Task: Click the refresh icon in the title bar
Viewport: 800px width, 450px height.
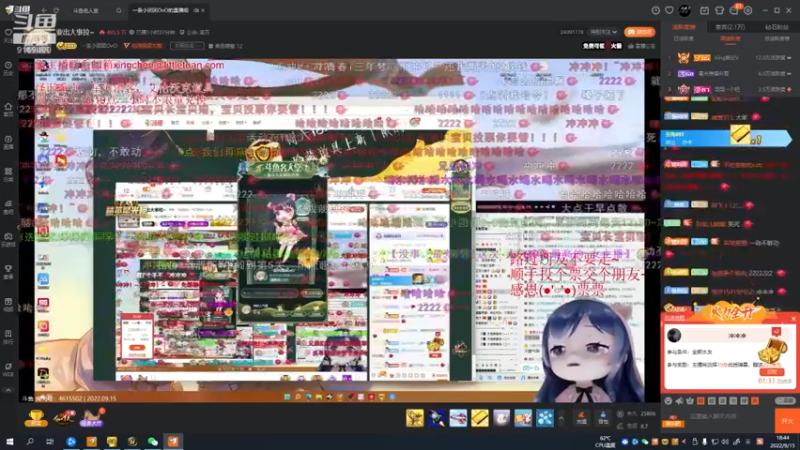Action: pos(56,10)
